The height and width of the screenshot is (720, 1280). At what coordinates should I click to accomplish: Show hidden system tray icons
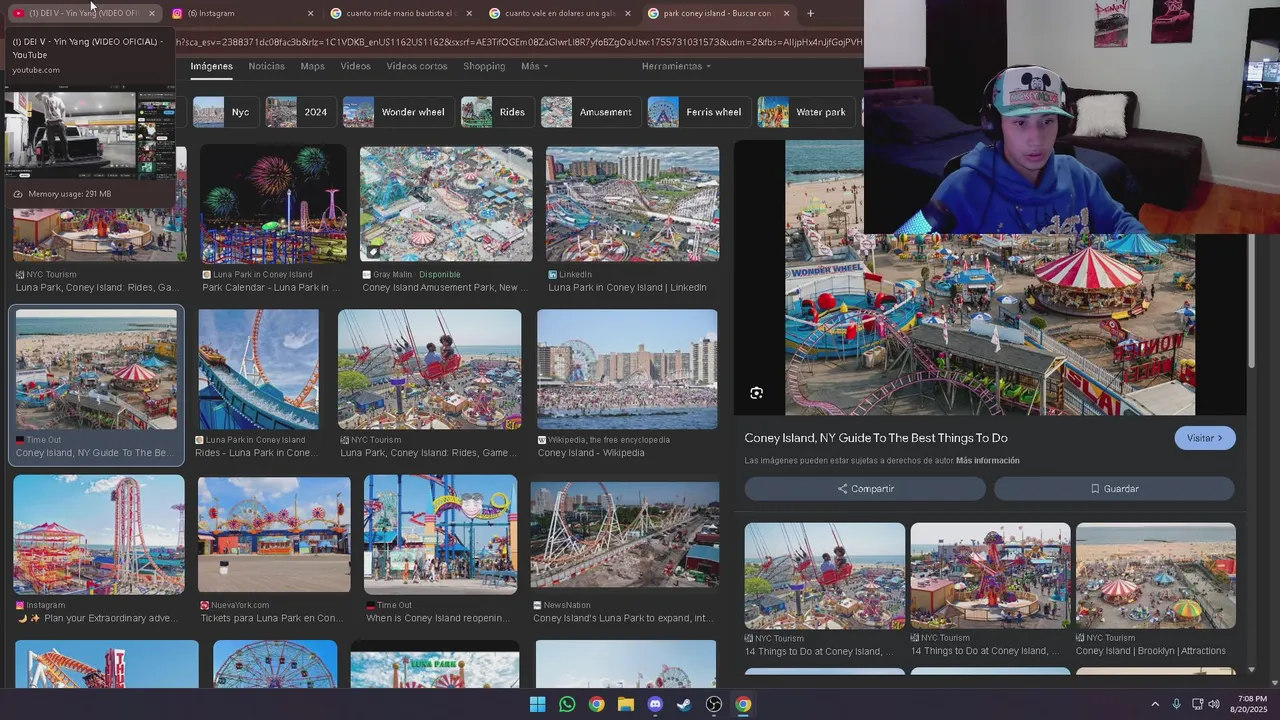(1155, 704)
